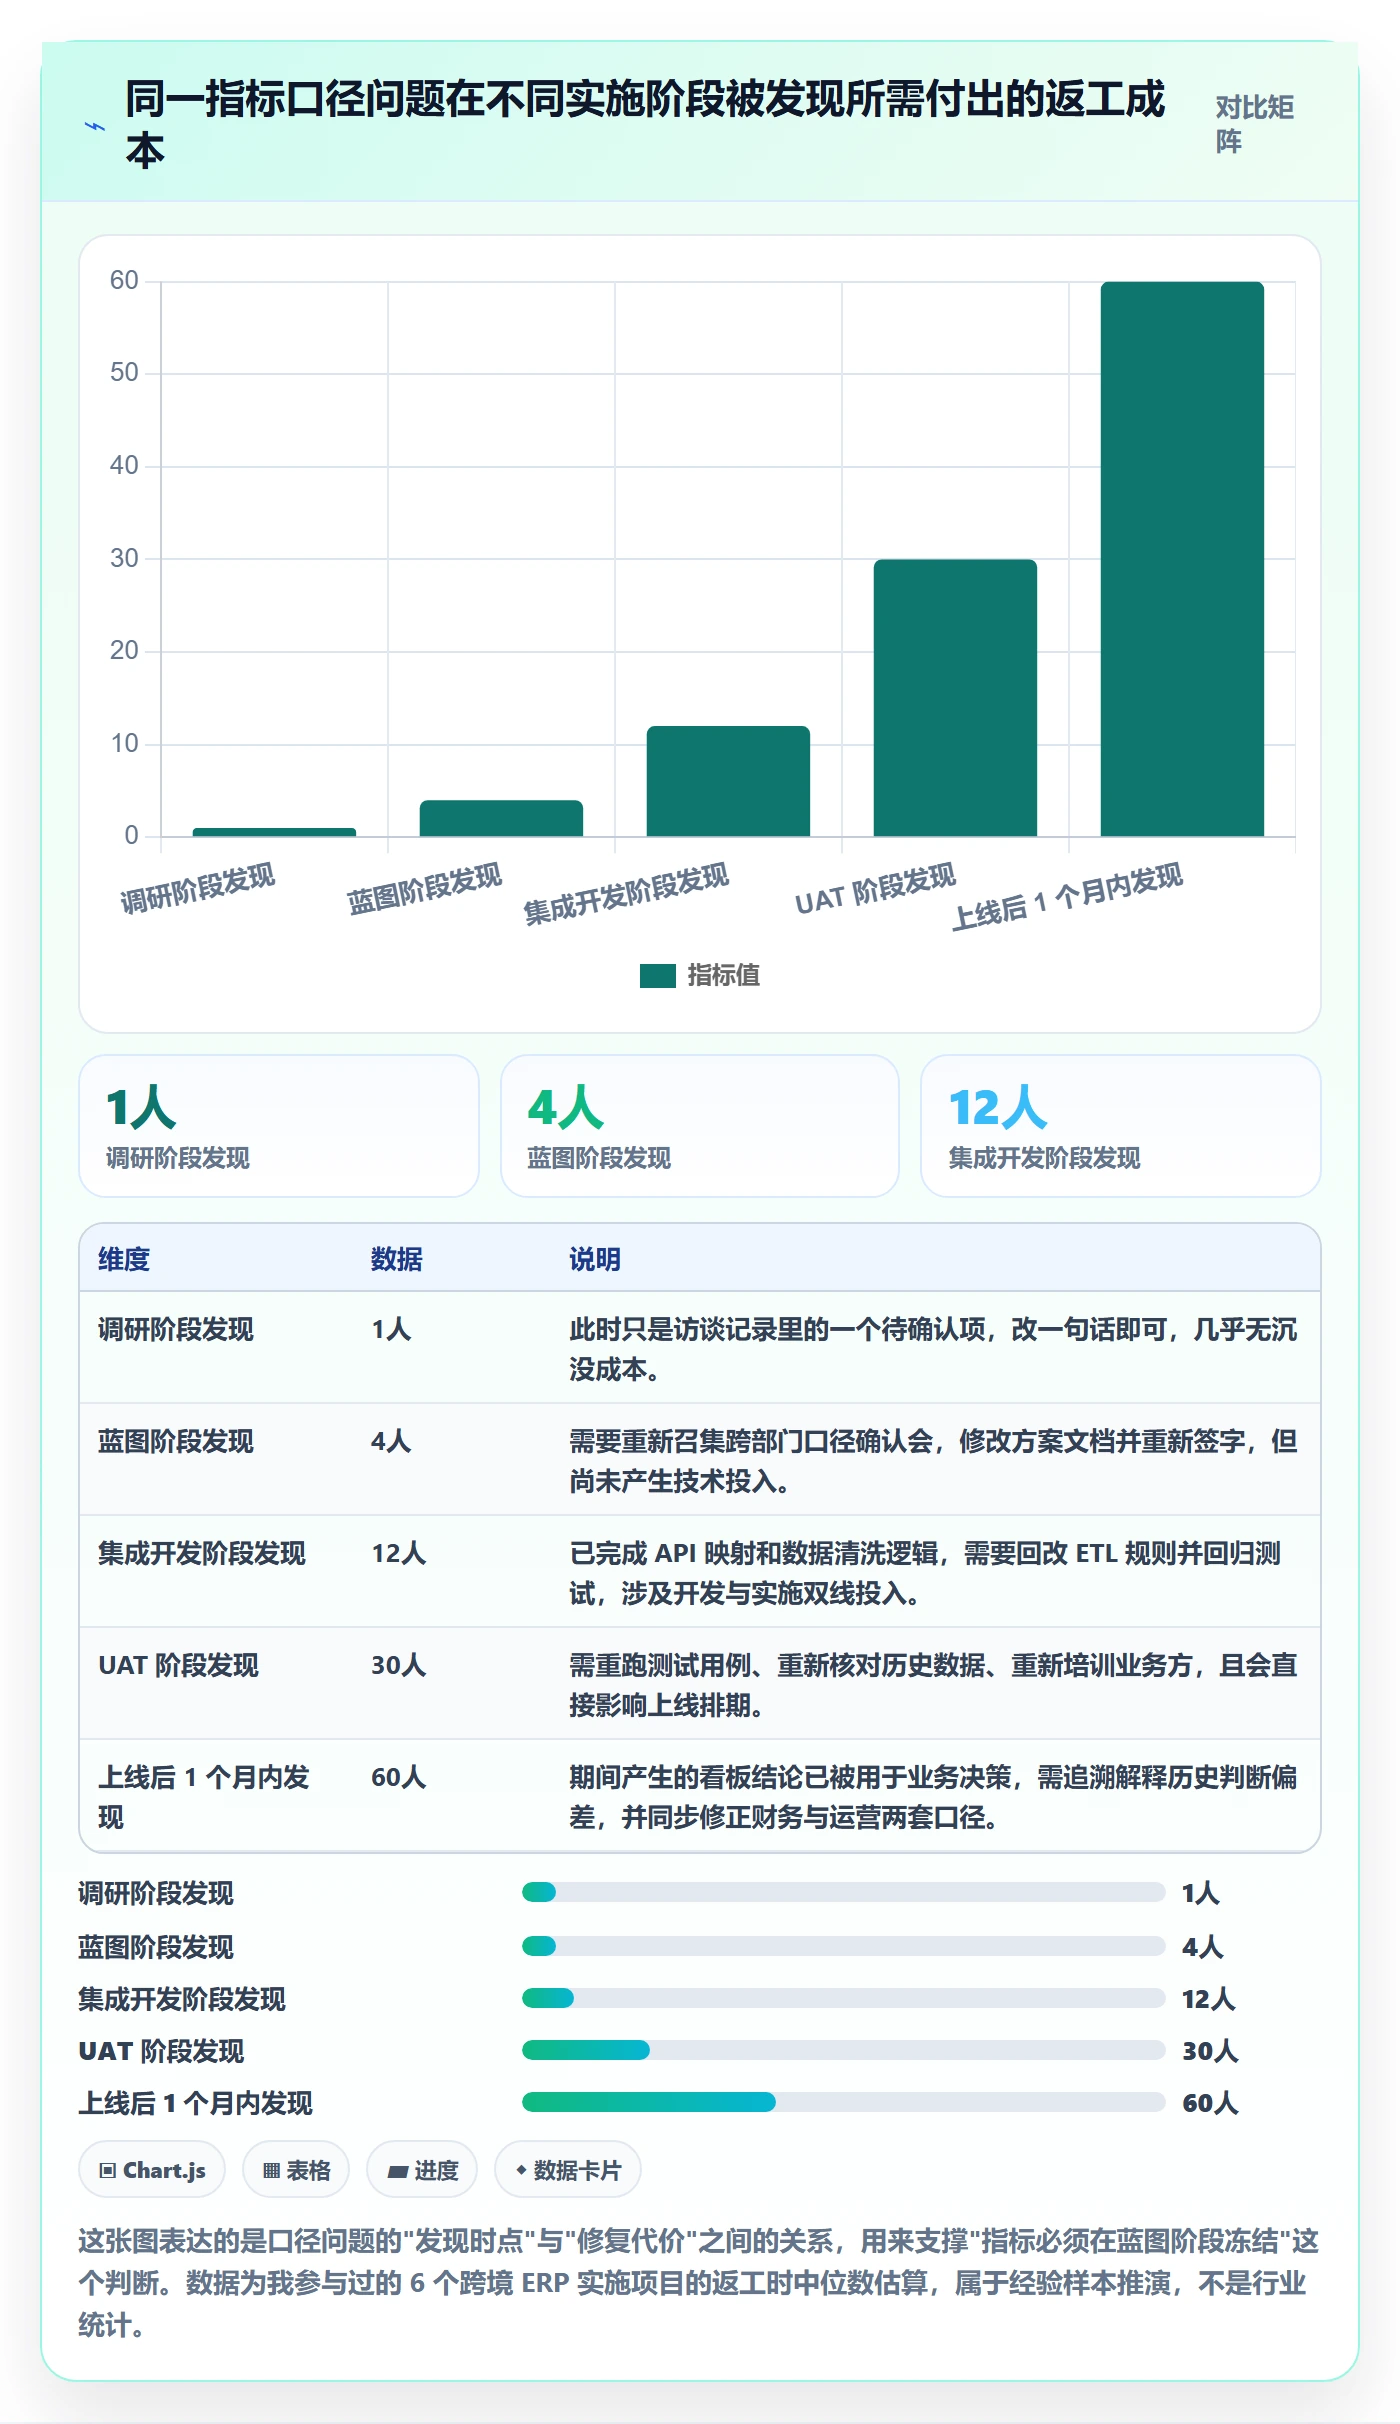Click the UAT 阶段发现 progress bar
Viewport: 1400px width, 2424px height.
point(843,2050)
